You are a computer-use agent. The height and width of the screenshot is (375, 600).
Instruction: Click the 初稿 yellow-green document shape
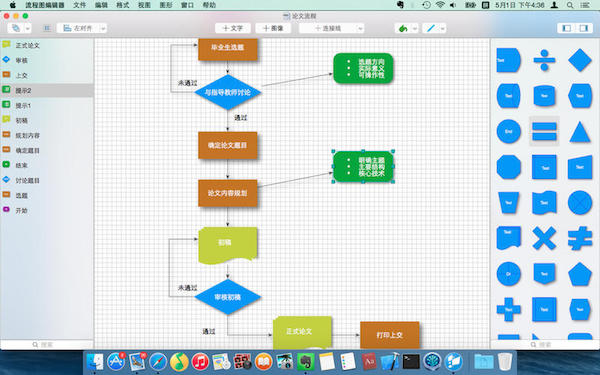[x=228, y=246]
